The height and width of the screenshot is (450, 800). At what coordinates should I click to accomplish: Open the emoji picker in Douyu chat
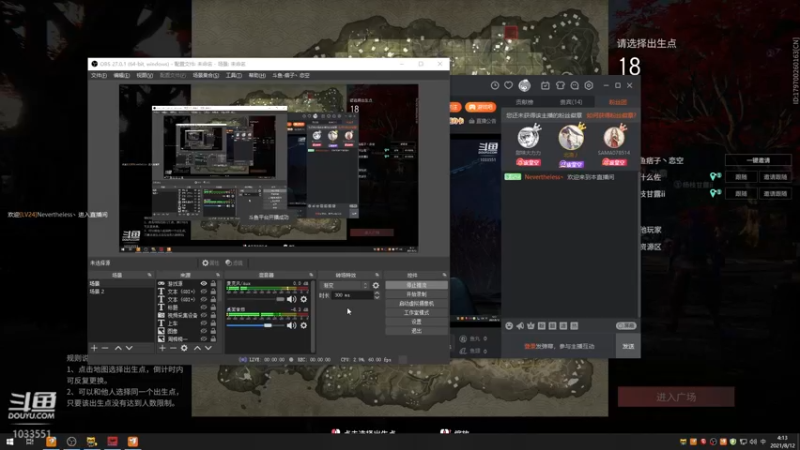pyautogui.click(x=509, y=326)
